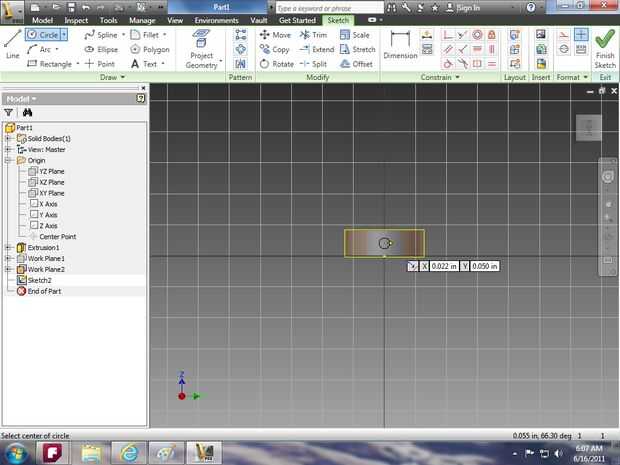
Task: Select the Text tool
Action: pos(144,64)
